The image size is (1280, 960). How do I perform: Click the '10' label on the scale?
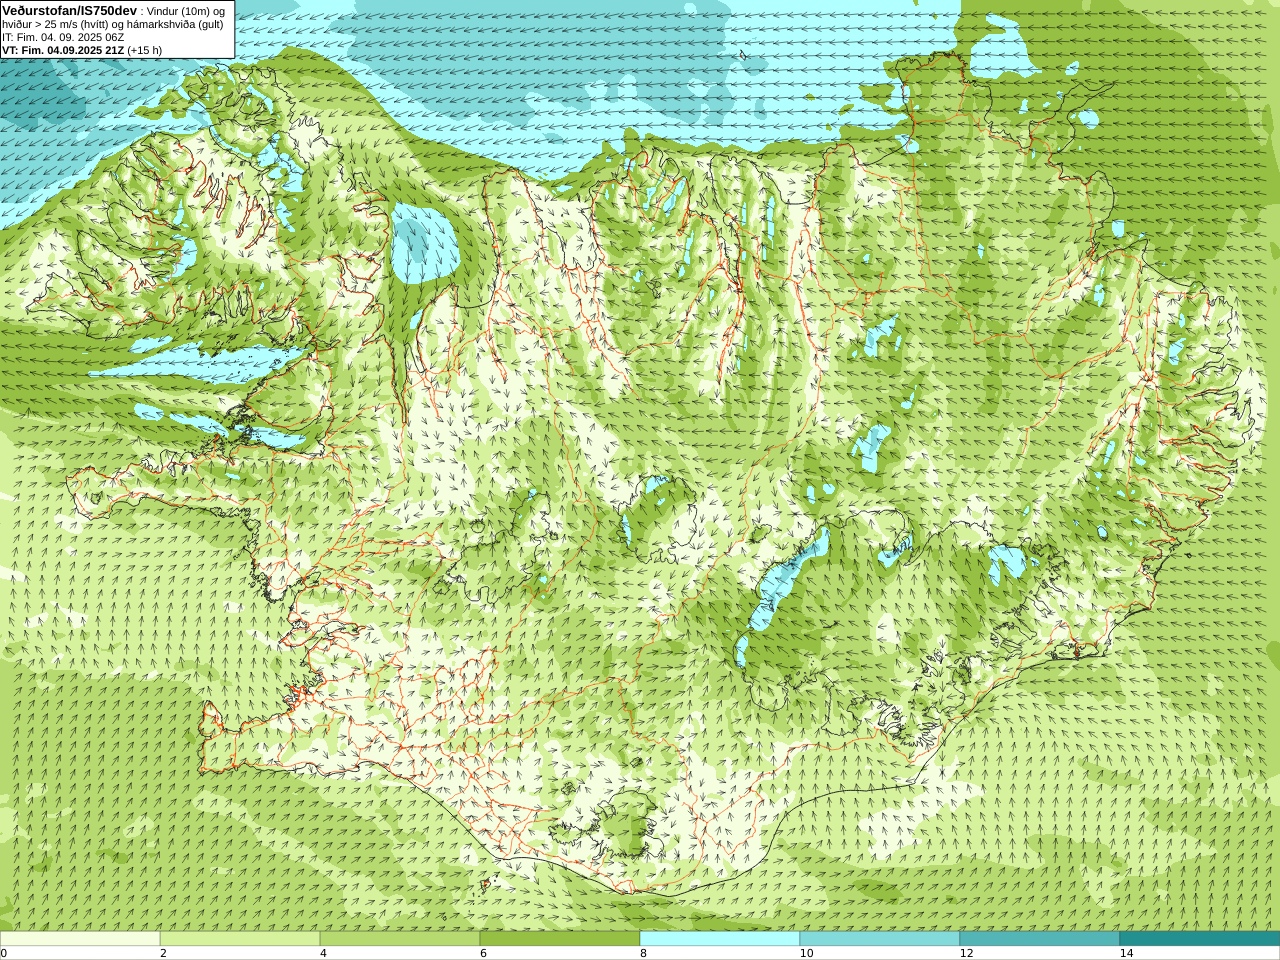806,953
